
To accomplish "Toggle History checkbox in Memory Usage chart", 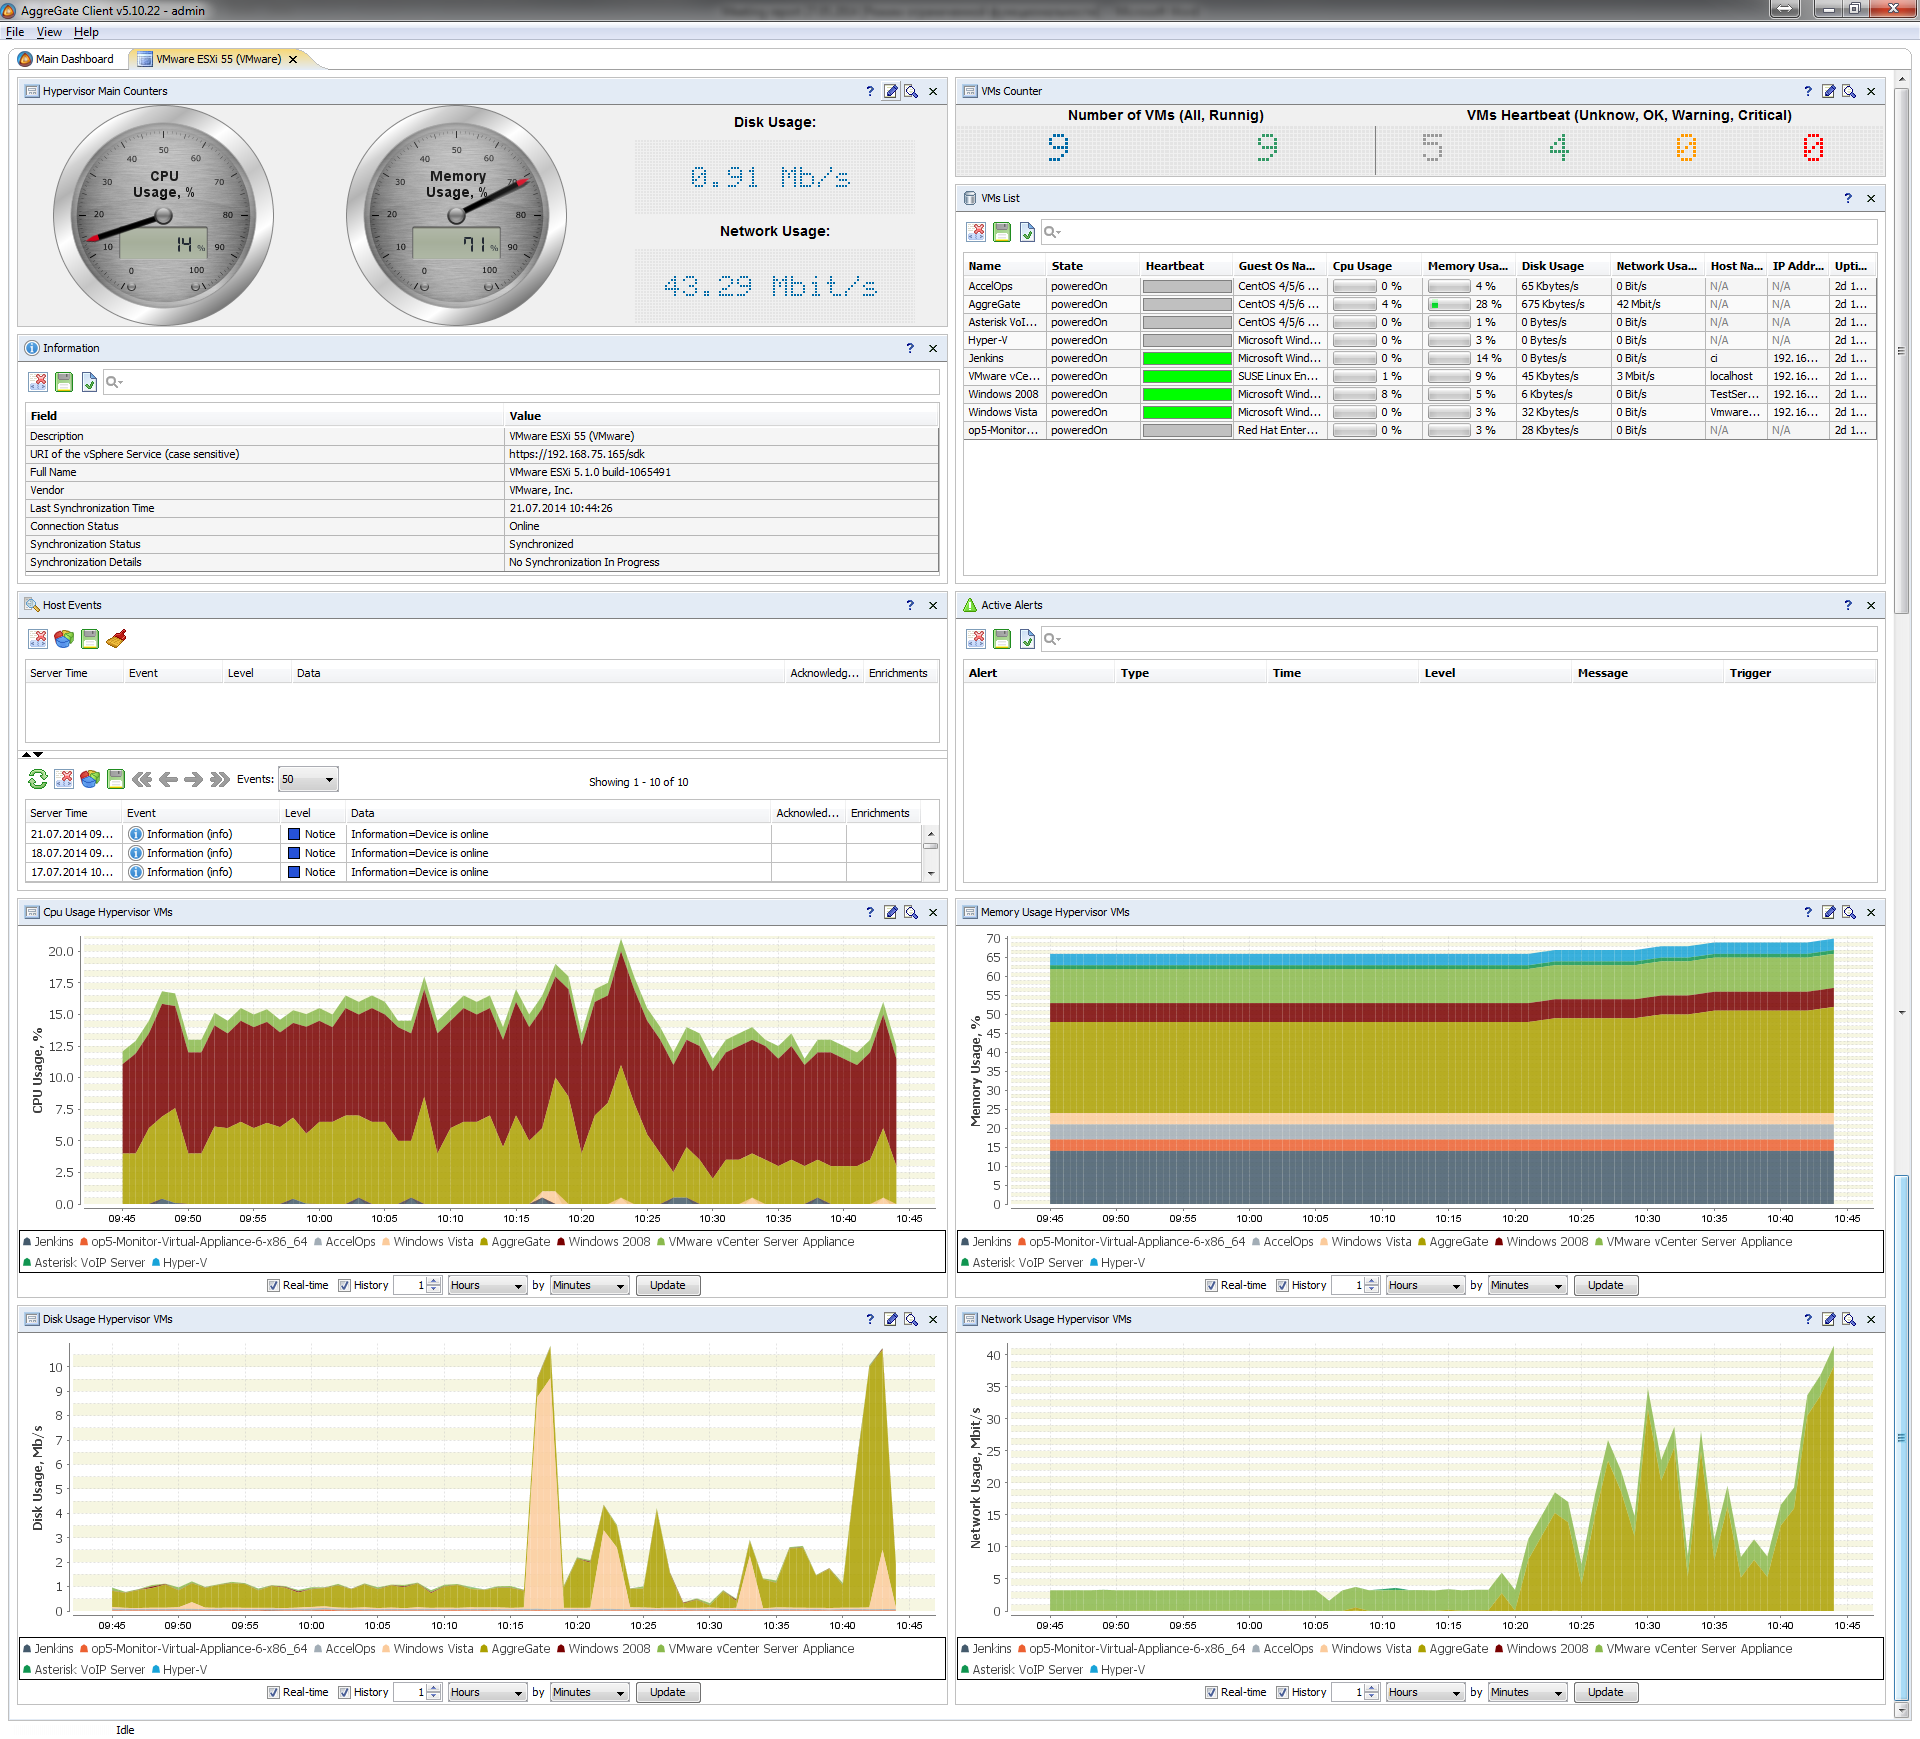I will click(1282, 1285).
